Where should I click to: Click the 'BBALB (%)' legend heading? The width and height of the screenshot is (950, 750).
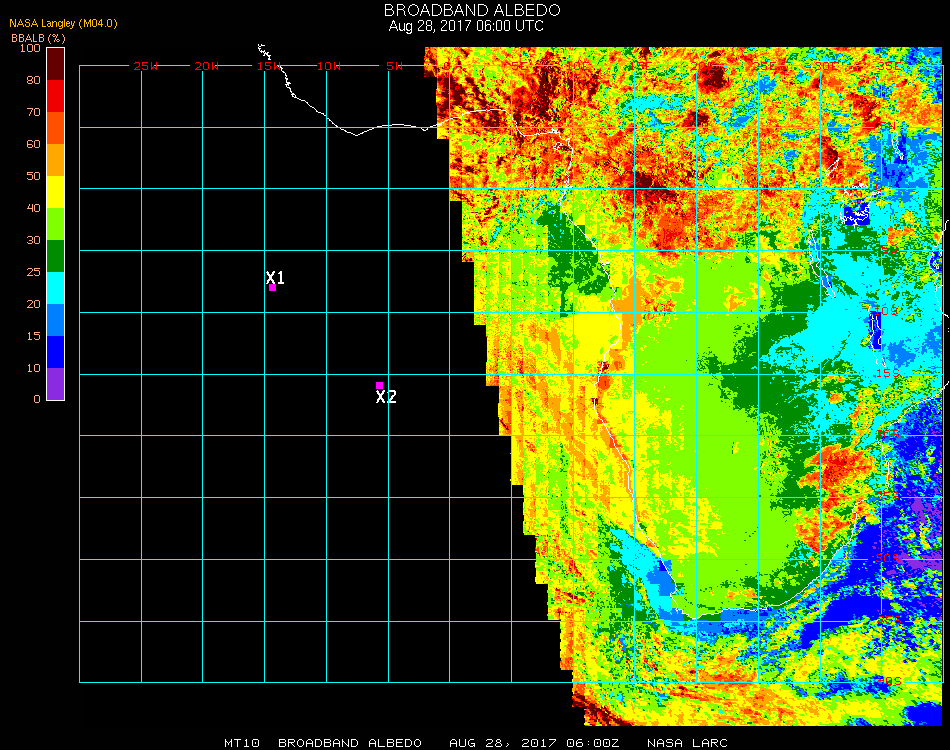click(38, 38)
